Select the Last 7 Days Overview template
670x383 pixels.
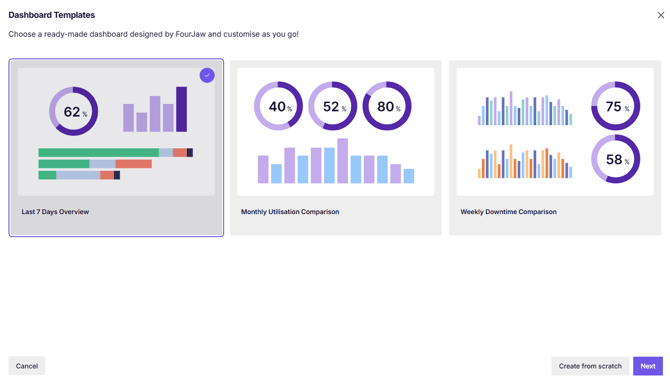click(x=116, y=148)
